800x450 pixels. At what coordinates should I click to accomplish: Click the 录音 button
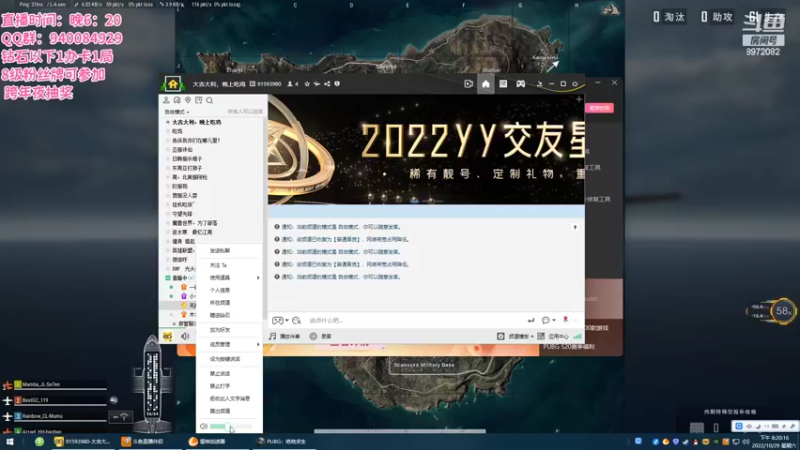pyautogui.click(x=321, y=336)
